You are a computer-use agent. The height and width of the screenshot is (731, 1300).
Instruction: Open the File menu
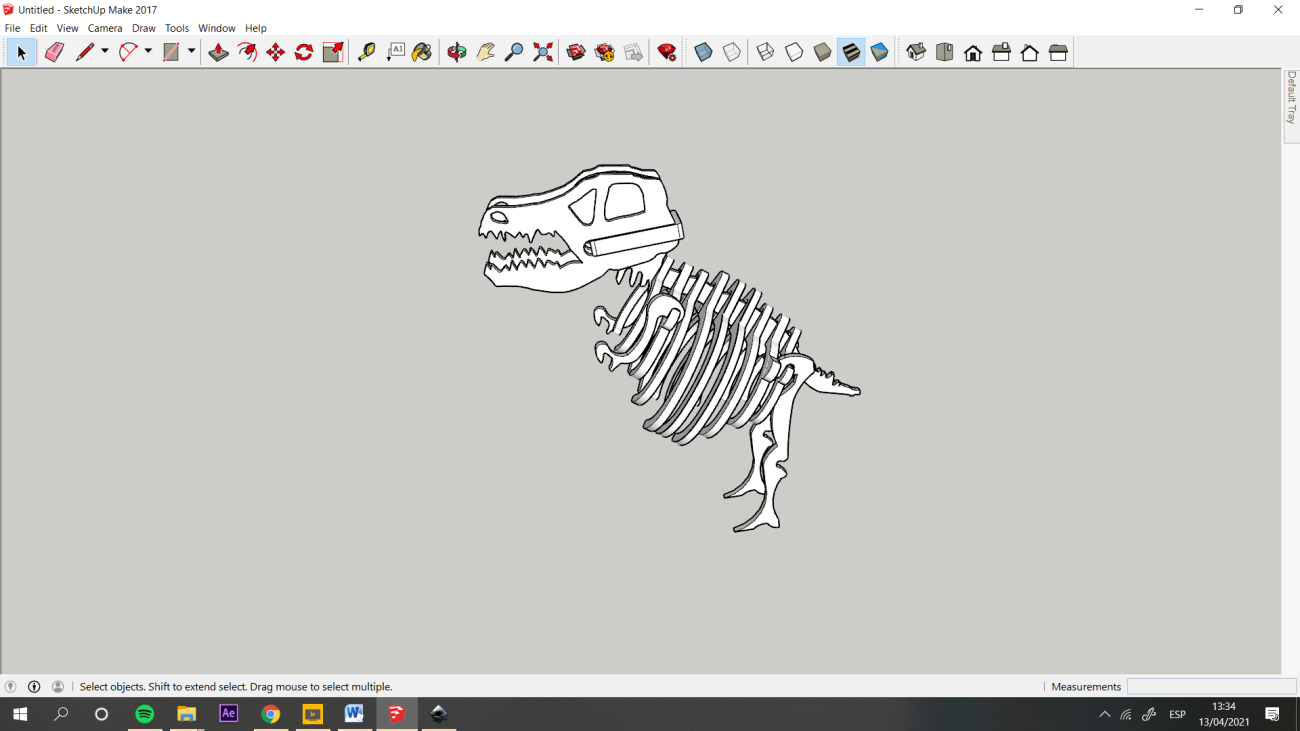pyautogui.click(x=12, y=28)
